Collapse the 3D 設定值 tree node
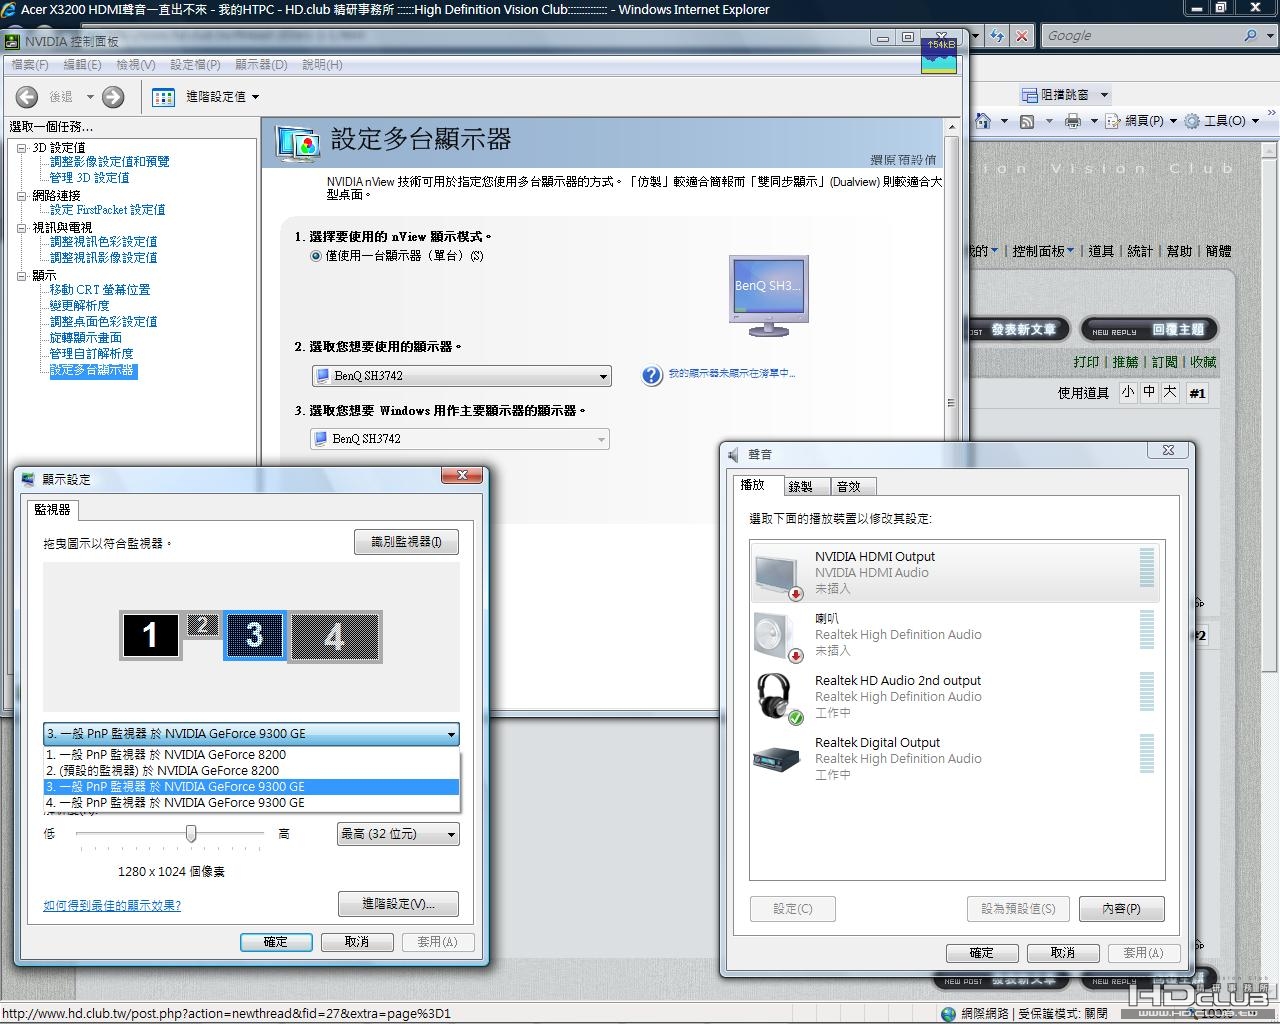The image size is (1280, 1024). [22, 148]
